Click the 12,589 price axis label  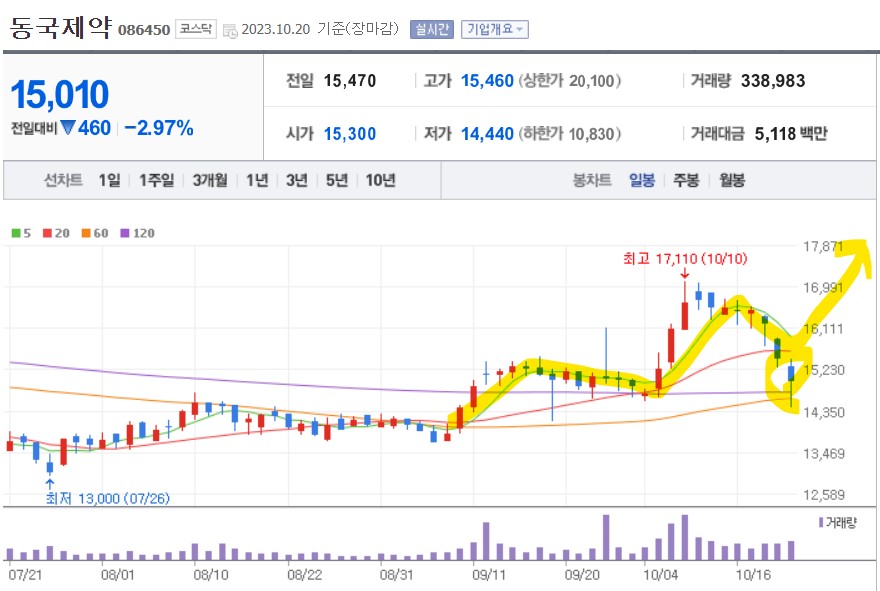pyautogui.click(x=823, y=494)
